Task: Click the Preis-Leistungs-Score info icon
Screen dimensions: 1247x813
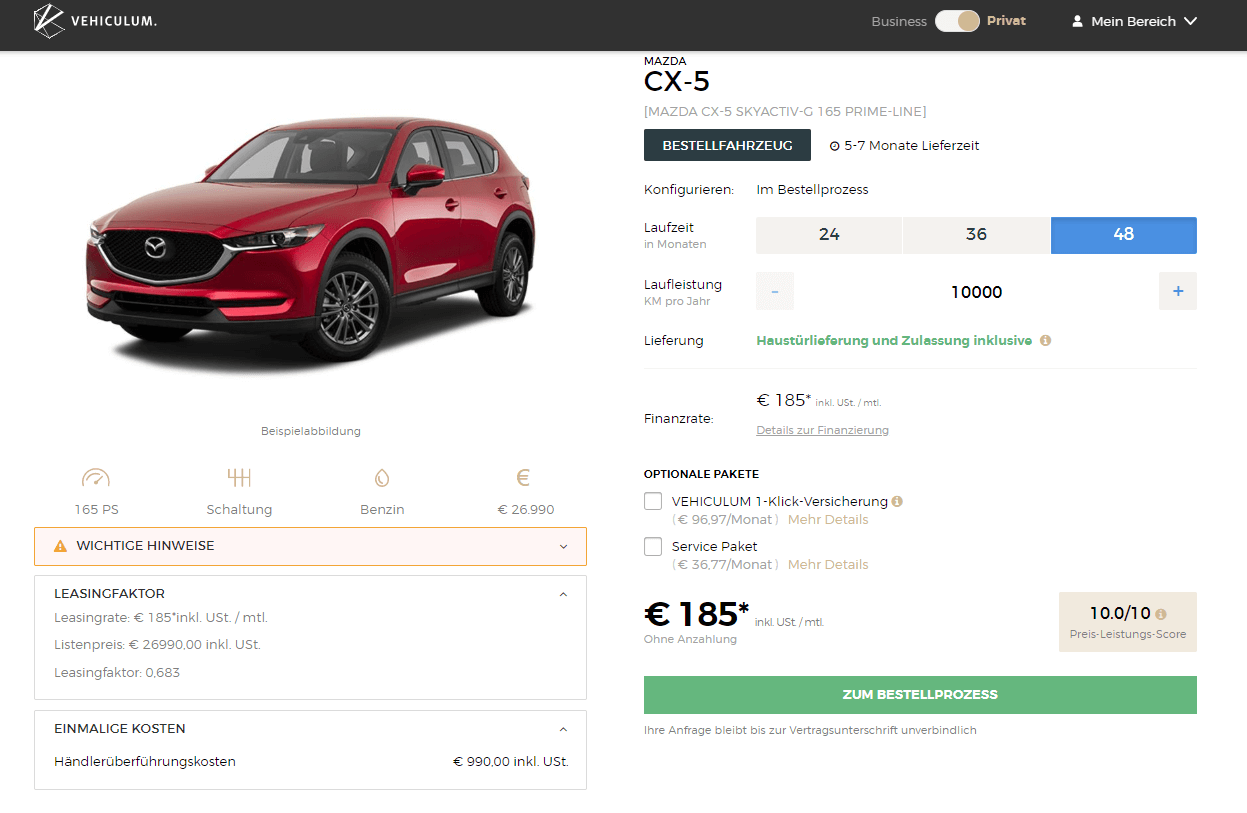Action: click(x=1160, y=615)
